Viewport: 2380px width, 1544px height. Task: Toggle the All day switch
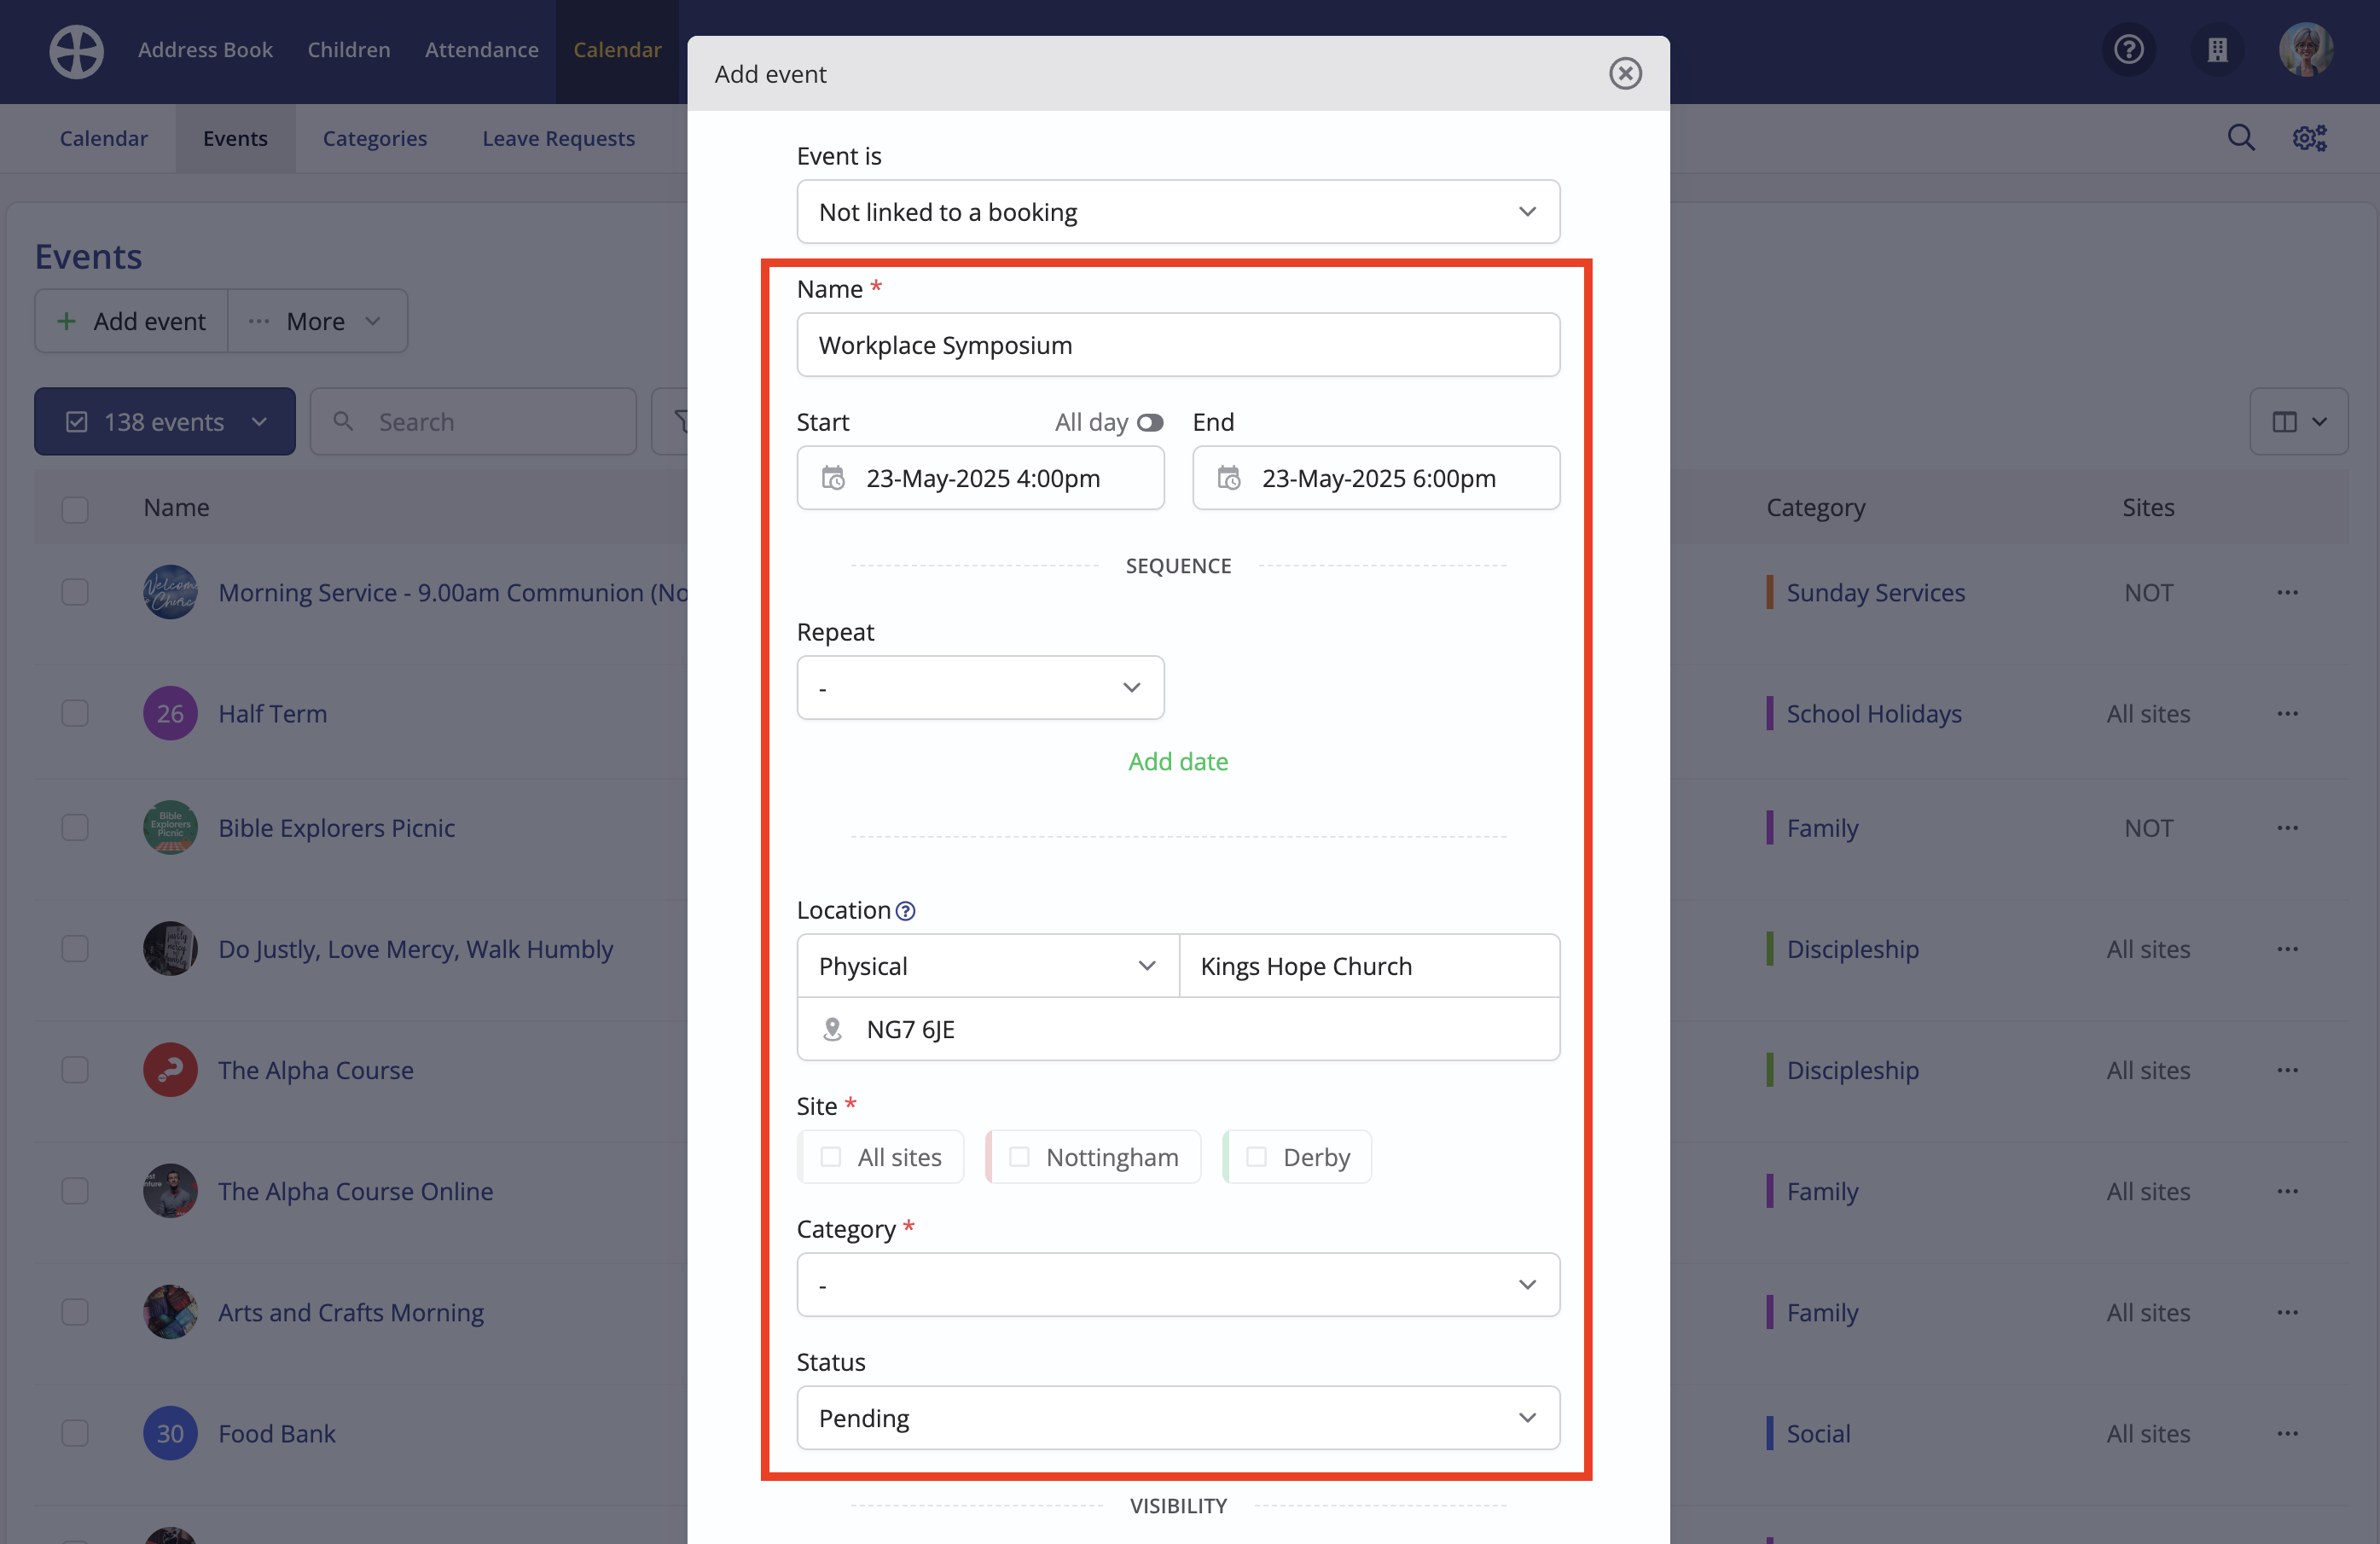pos(1150,422)
